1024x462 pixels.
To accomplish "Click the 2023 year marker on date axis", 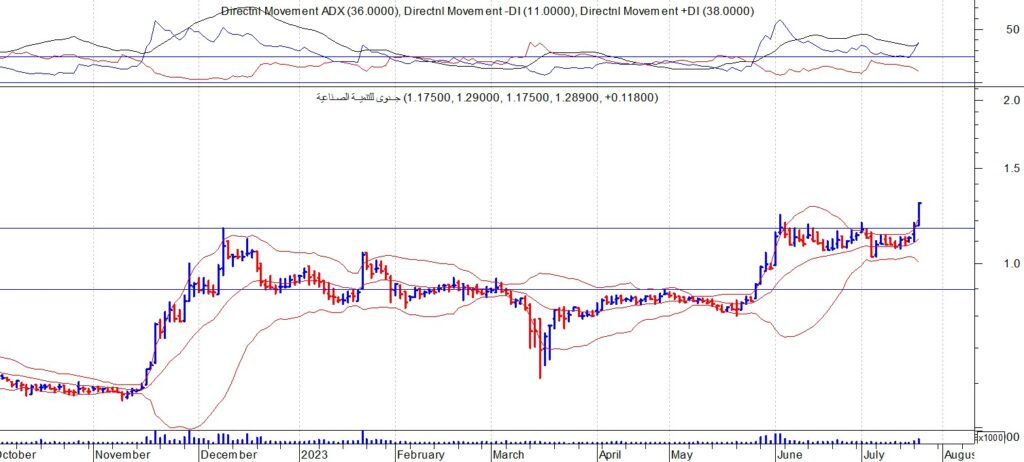I will coord(316,454).
